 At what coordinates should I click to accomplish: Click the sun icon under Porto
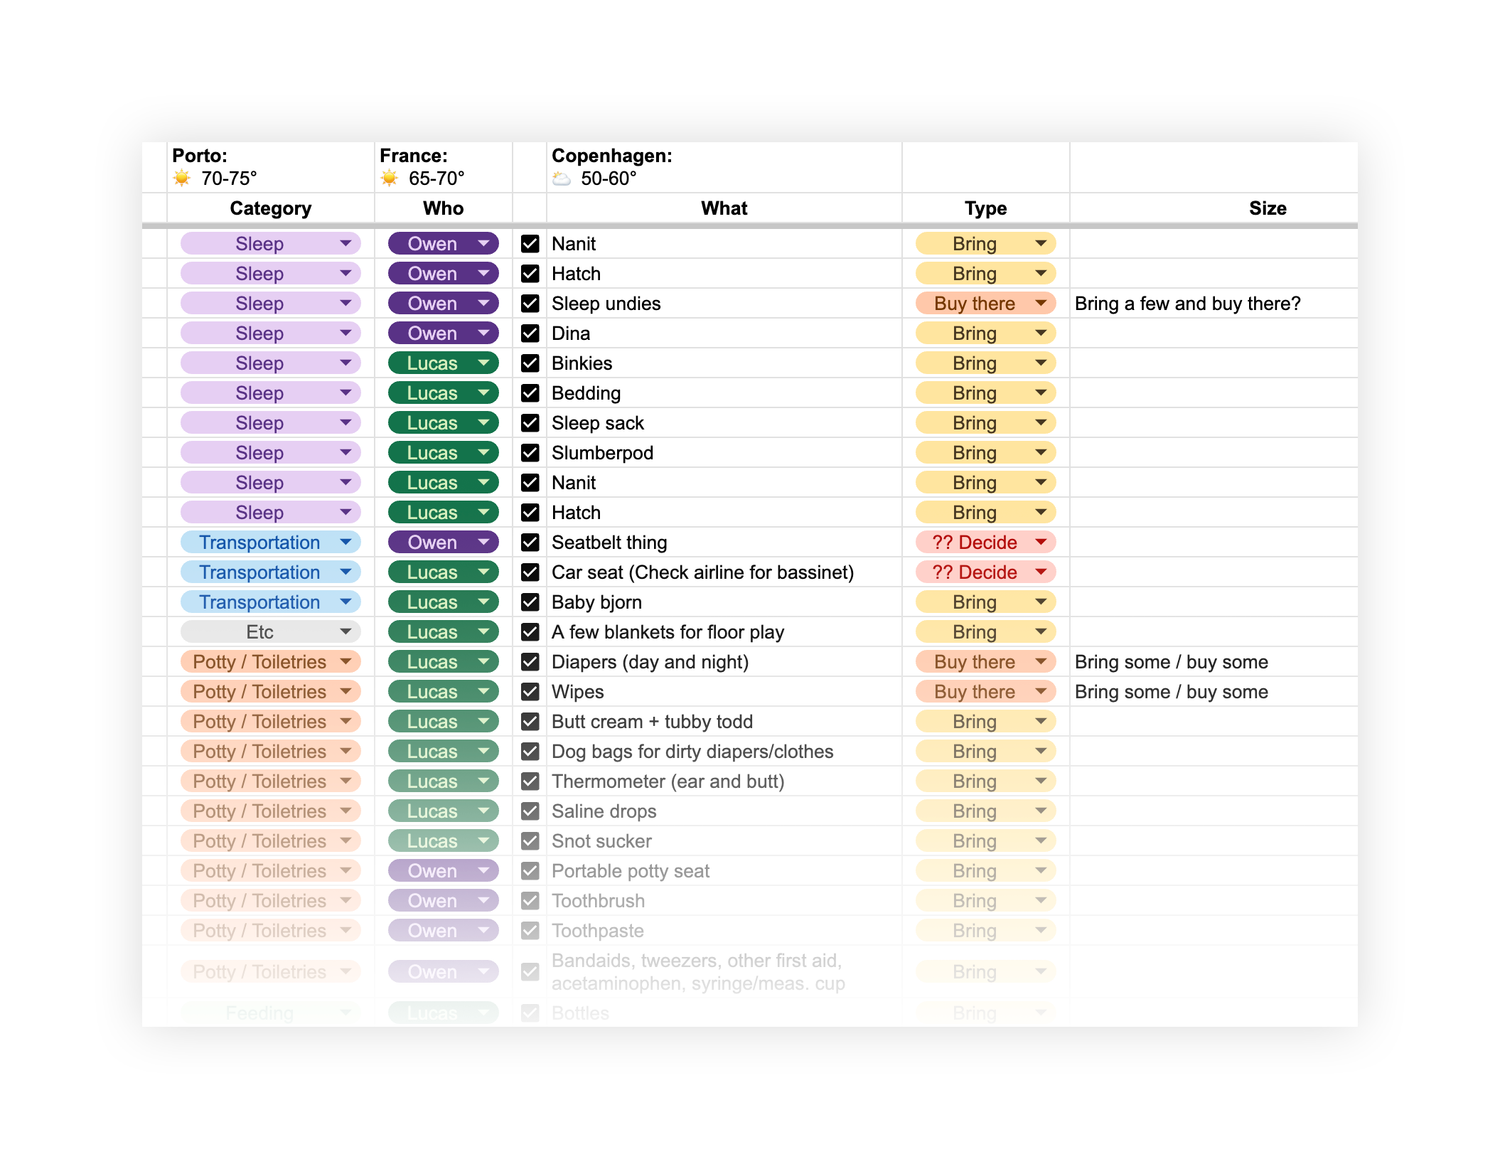(x=182, y=178)
